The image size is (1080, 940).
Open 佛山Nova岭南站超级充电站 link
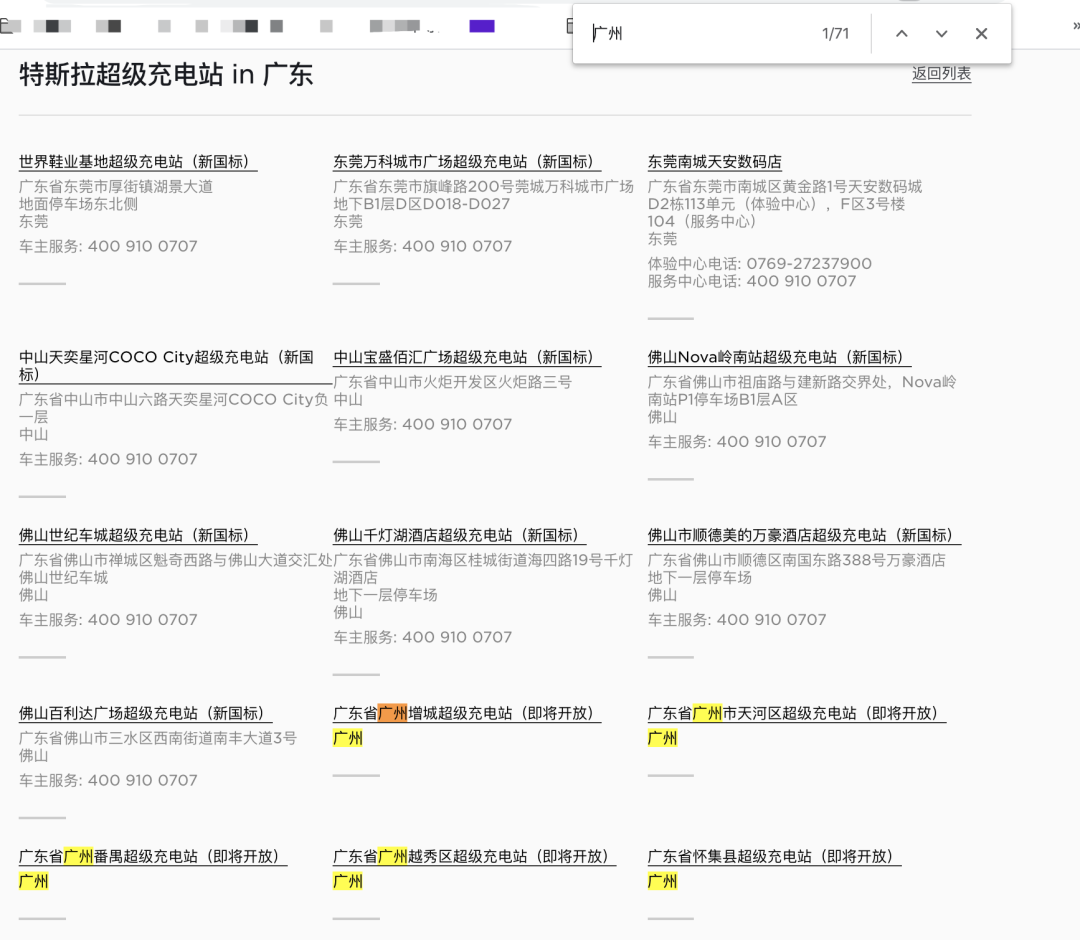(779, 357)
